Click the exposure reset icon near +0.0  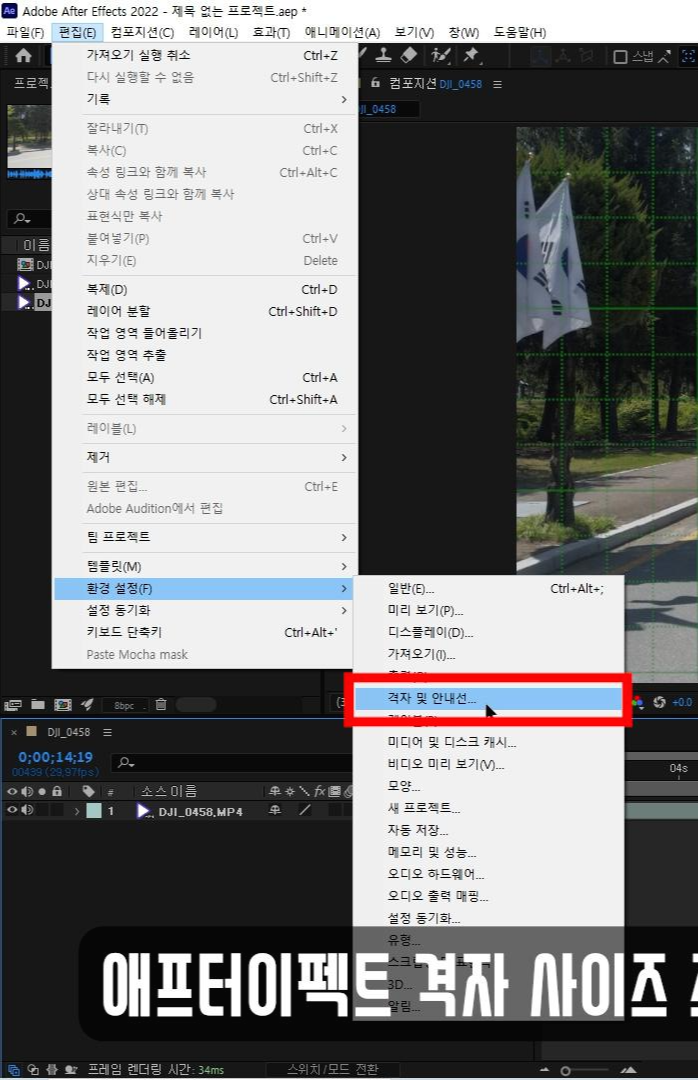(x=659, y=702)
